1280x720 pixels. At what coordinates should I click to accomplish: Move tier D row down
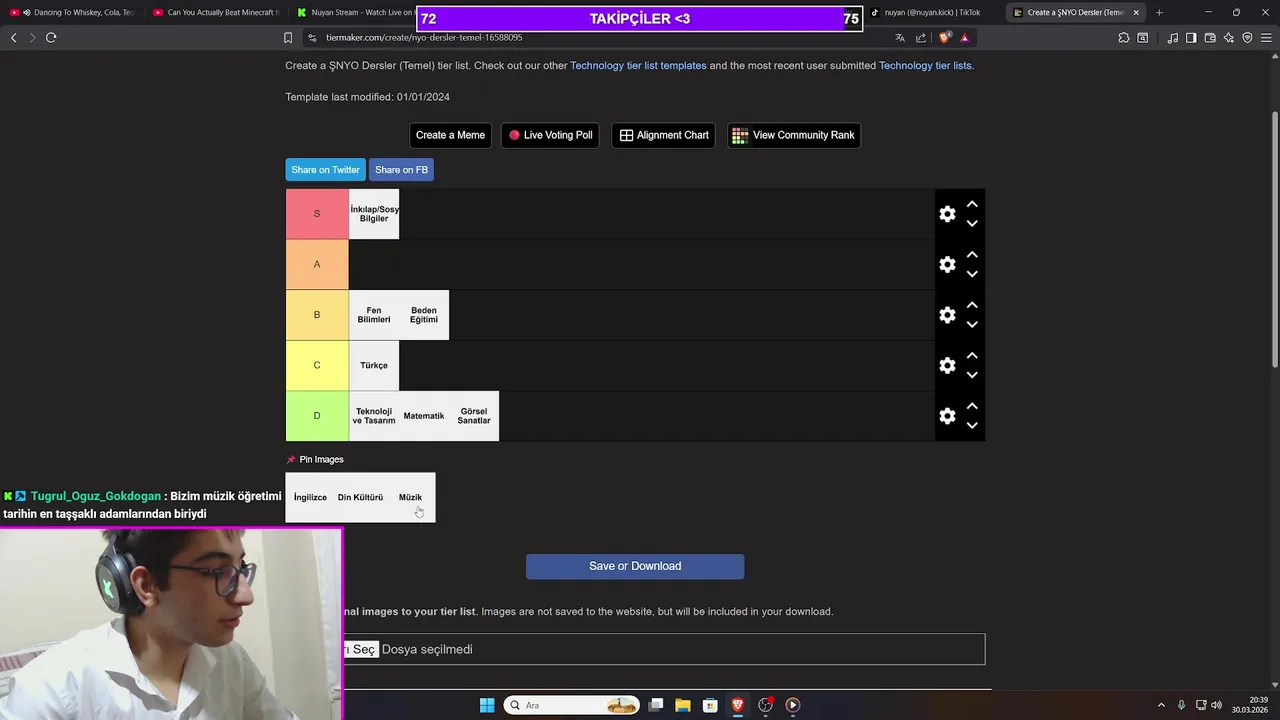click(x=972, y=426)
